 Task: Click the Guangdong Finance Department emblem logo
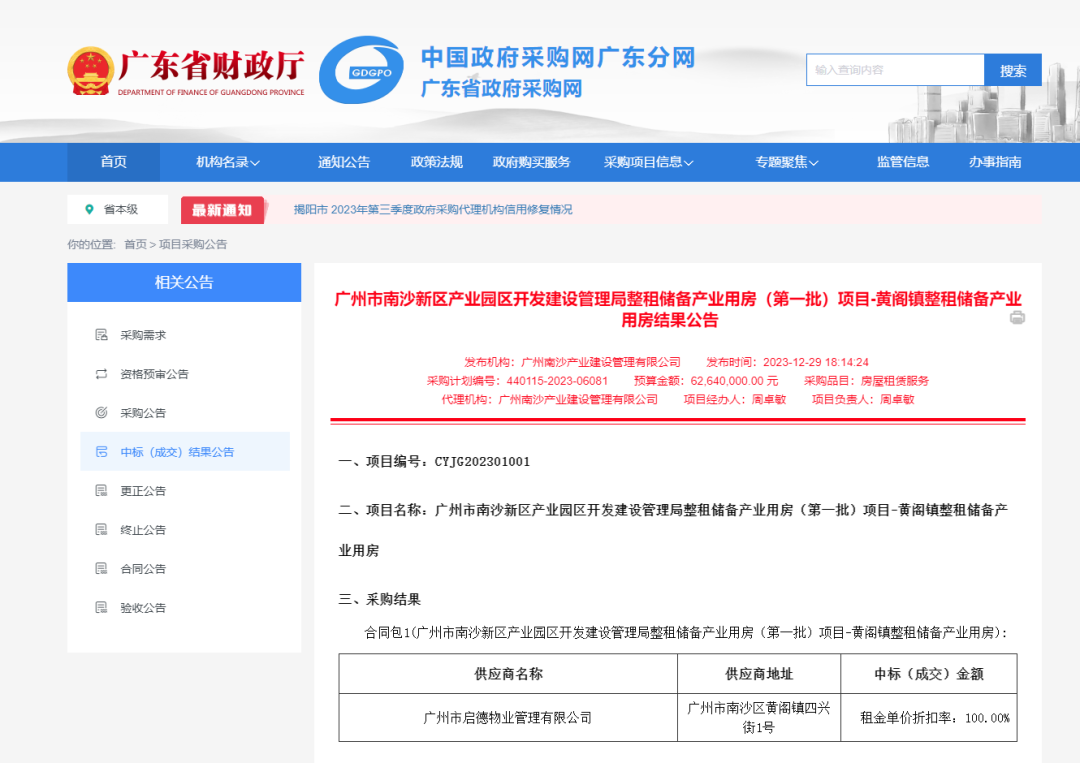point(90,71)
